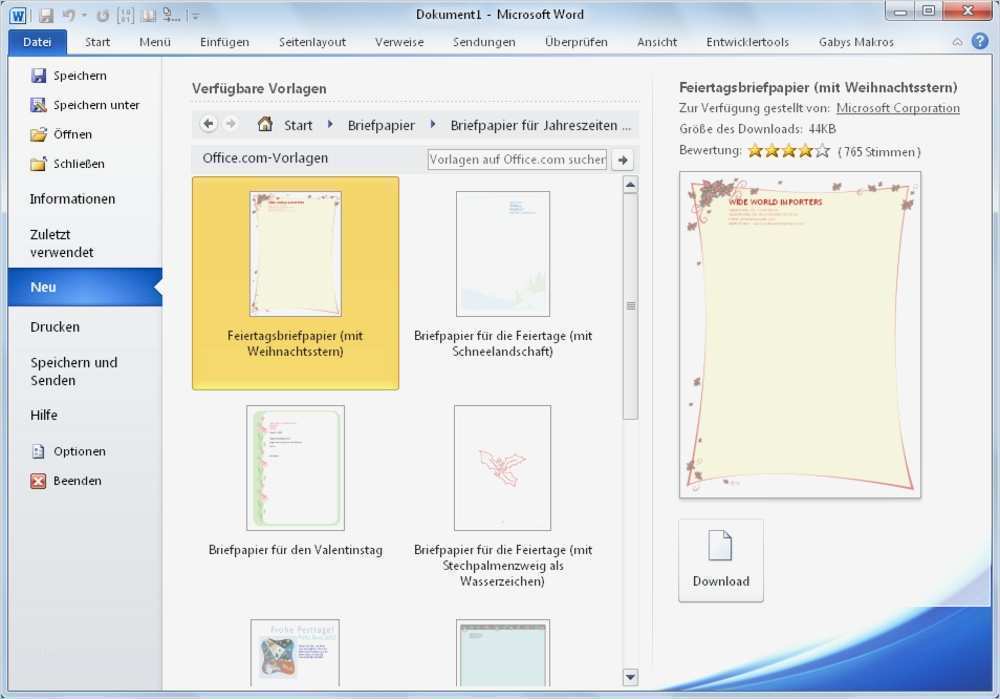
Task: Click the Save icon in the Quick Access toolbar
Action: [x=44, y=14]
